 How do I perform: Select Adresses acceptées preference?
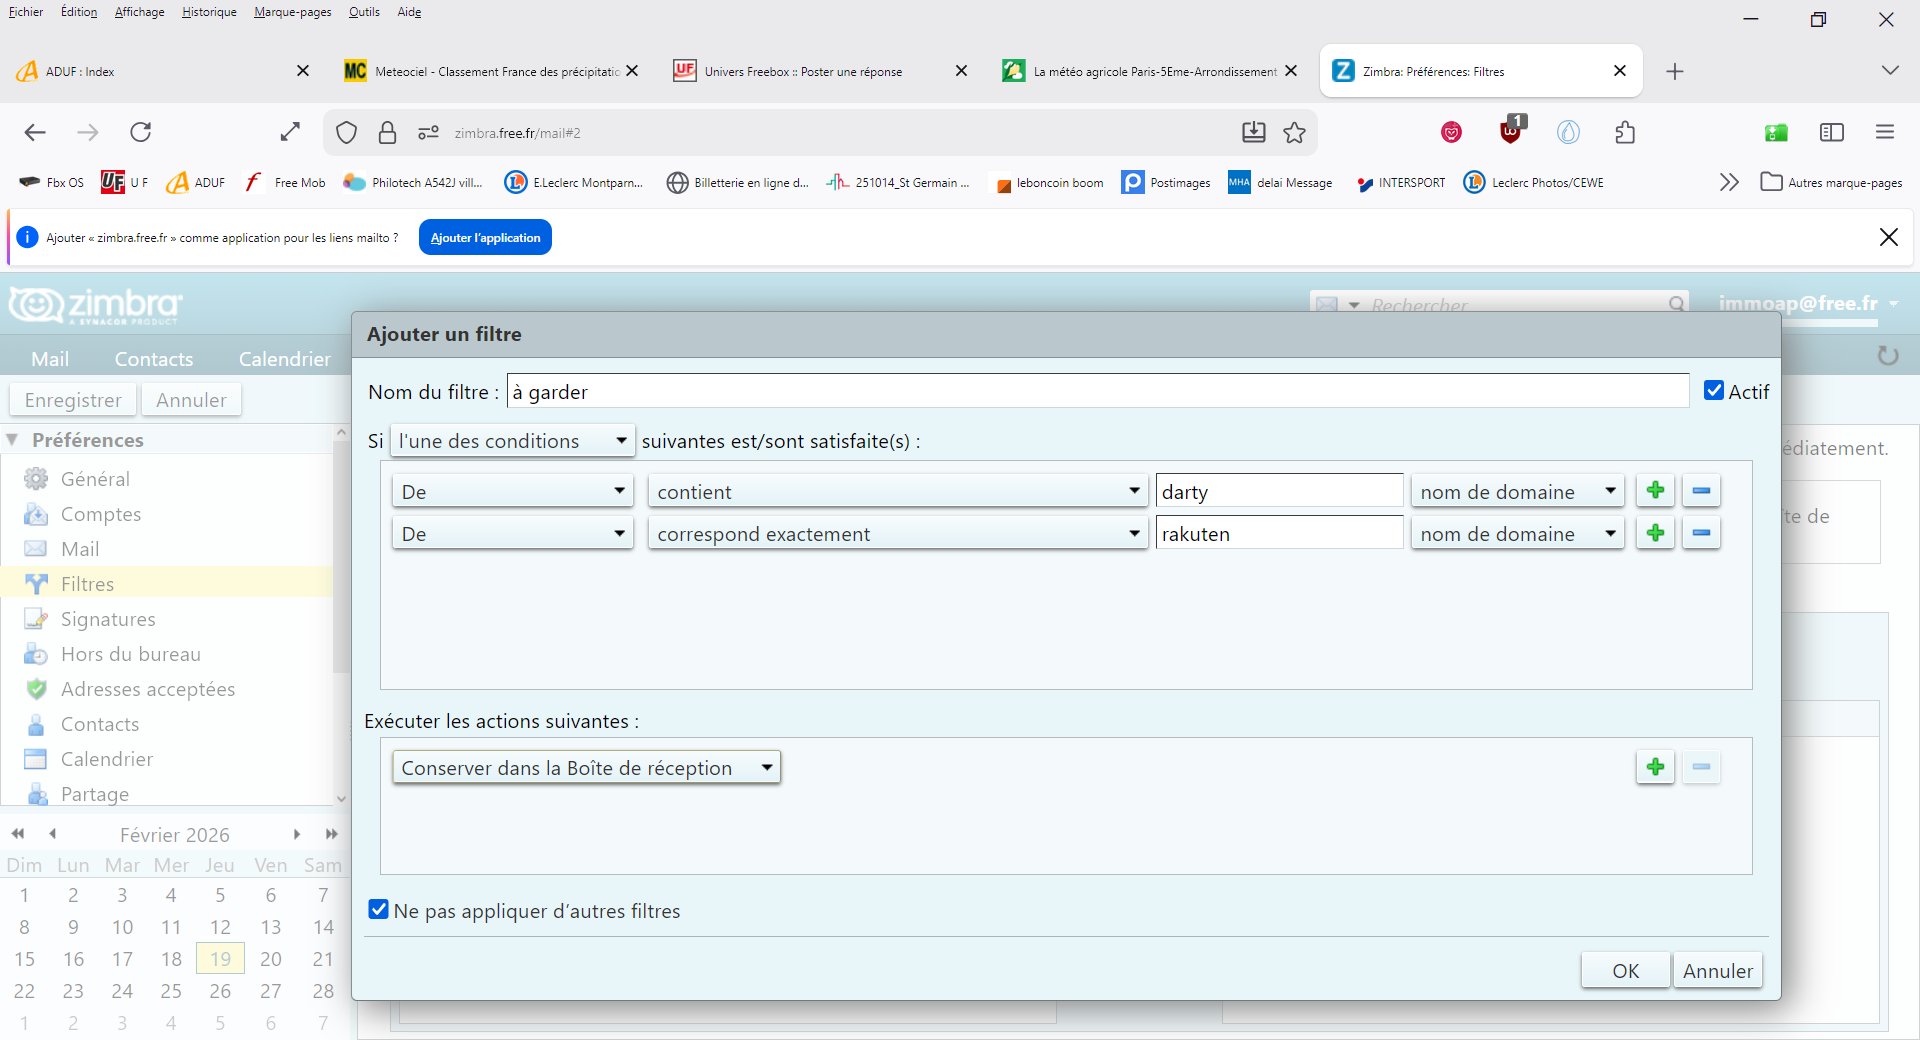147,689
